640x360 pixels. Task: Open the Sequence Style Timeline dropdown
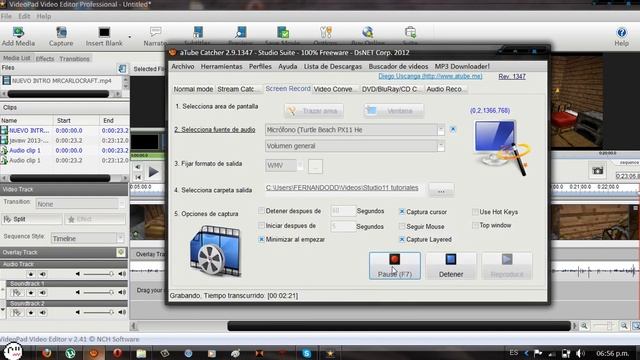(120, 238)
